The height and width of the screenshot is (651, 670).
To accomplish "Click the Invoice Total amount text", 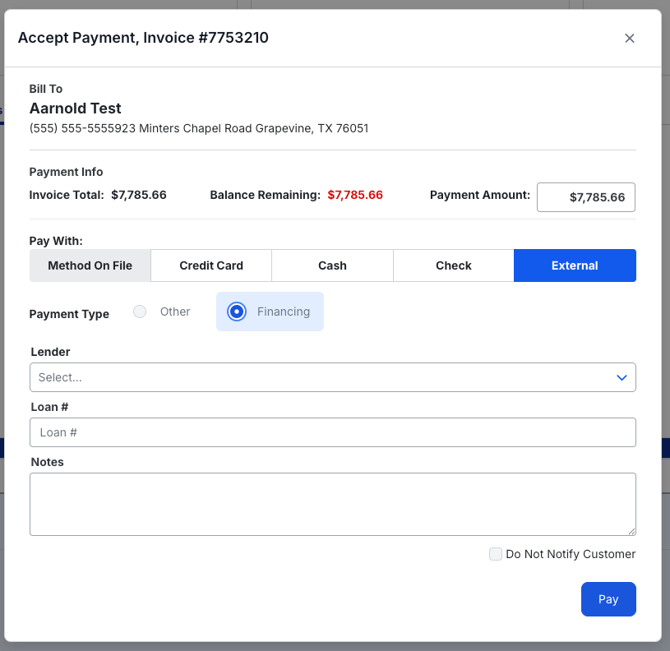I will (139, 195).
